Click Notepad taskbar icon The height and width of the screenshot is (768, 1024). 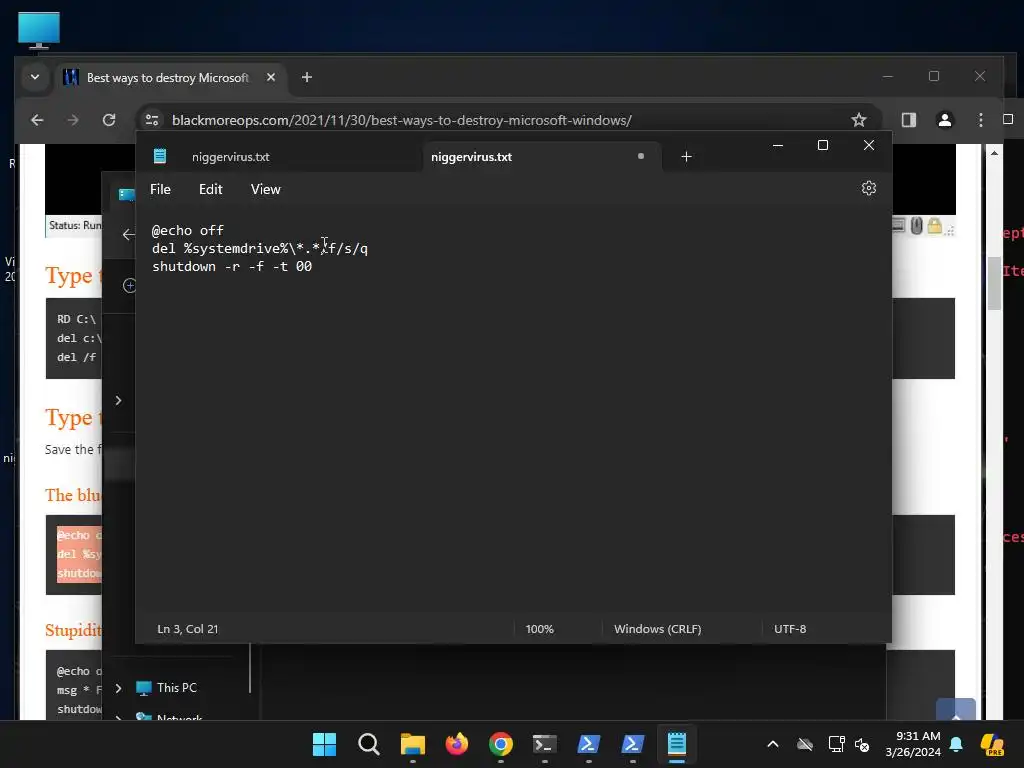point(677,744)
